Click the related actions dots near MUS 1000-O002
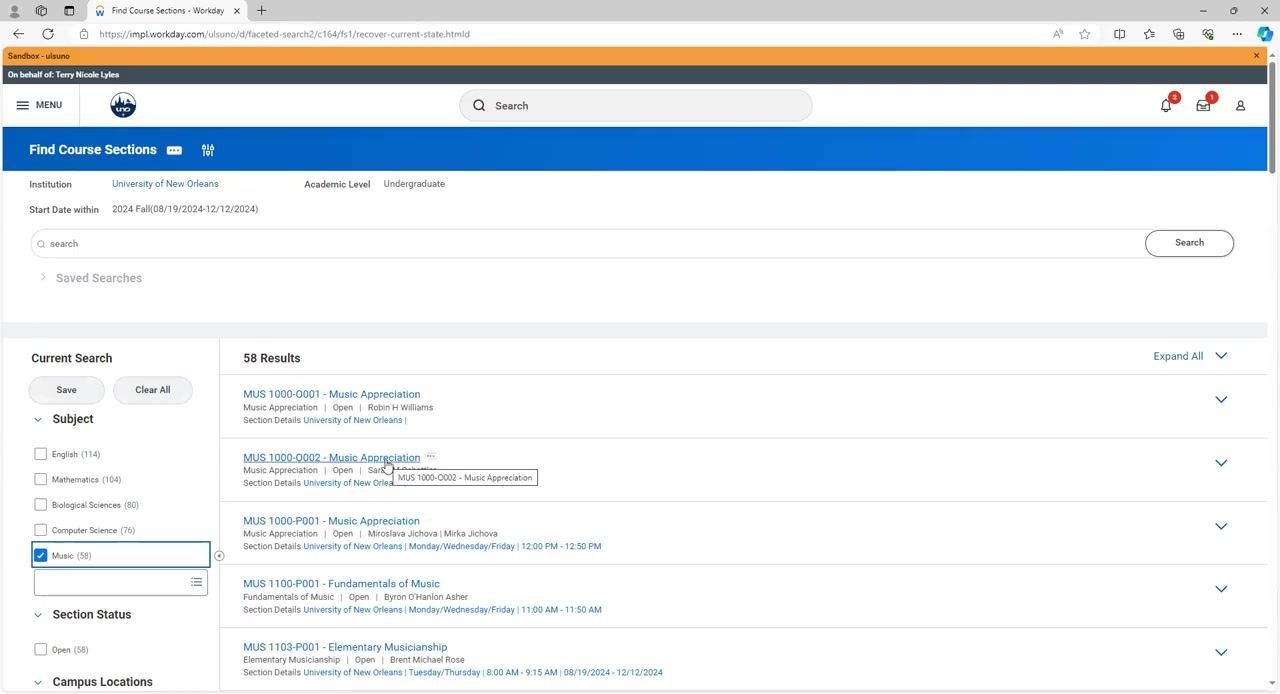 coord(430,457)
